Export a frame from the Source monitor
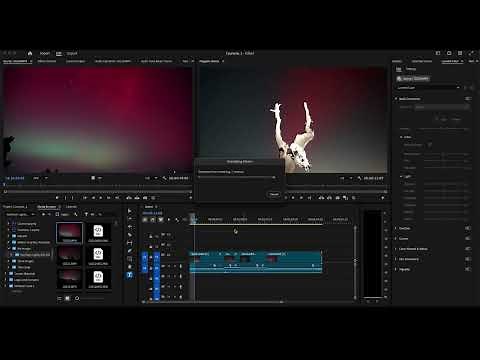The height and width of the screenshot is (360, 480). (145, 198)
